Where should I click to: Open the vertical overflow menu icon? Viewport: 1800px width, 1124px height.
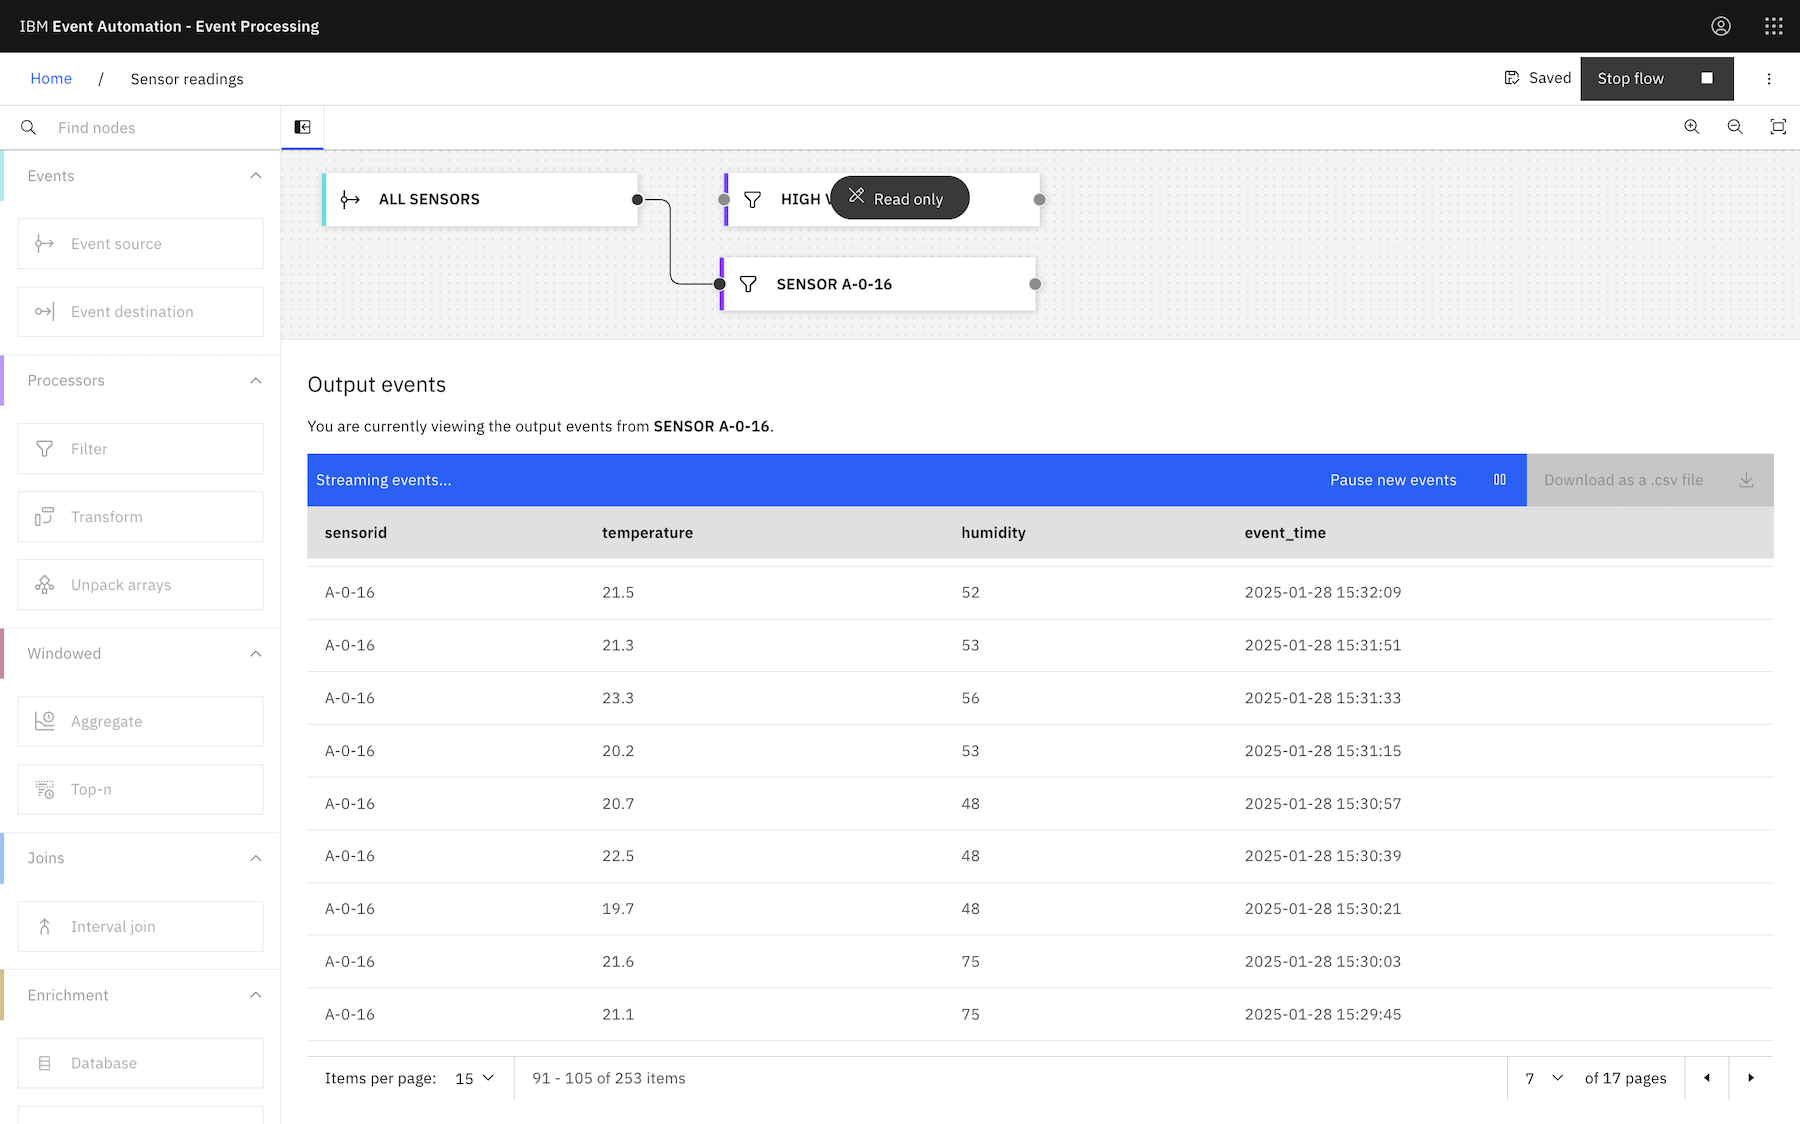click(1768, 79)
